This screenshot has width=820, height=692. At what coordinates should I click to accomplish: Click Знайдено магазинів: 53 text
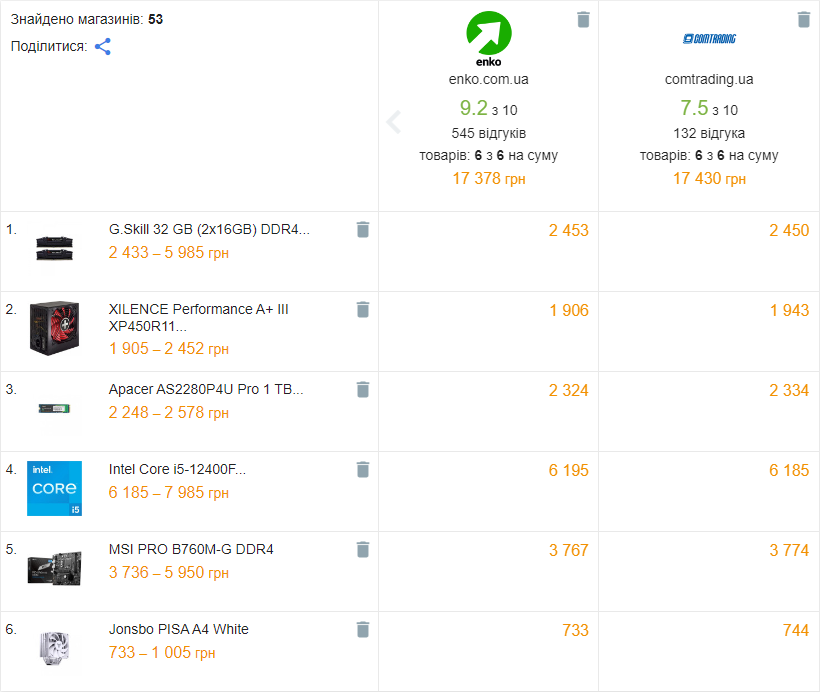pyautogui.click(x=87, y=20)
